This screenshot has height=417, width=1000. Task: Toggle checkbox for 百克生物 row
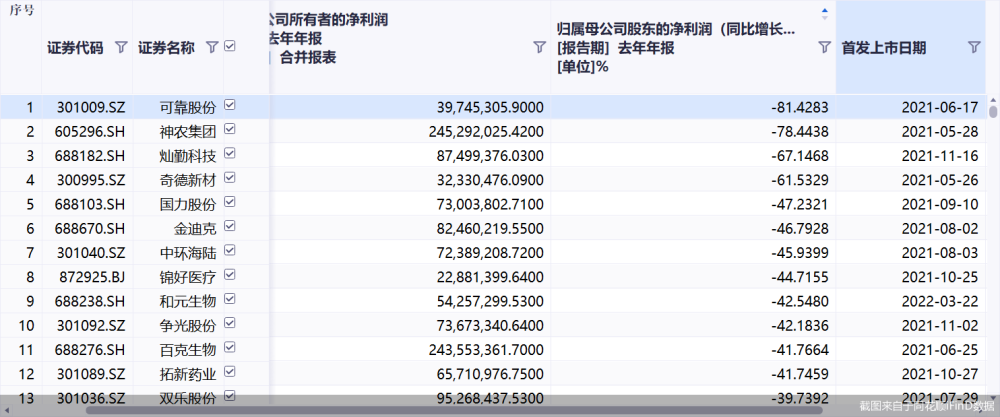click(230, 347)
